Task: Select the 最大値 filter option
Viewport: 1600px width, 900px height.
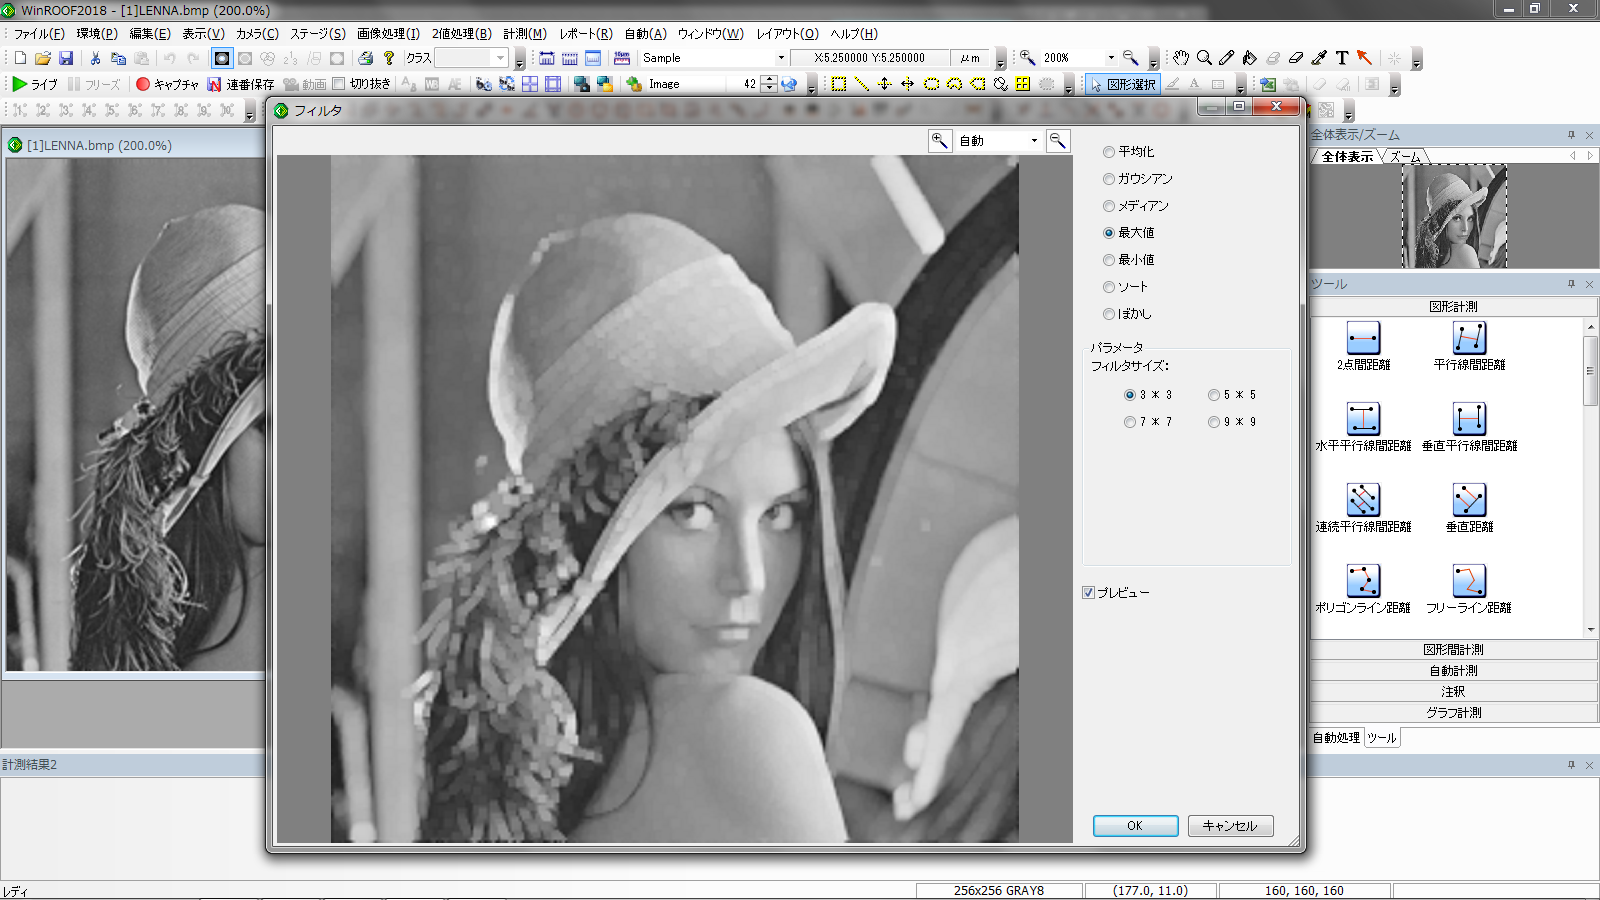Action: coord(1128,233)
